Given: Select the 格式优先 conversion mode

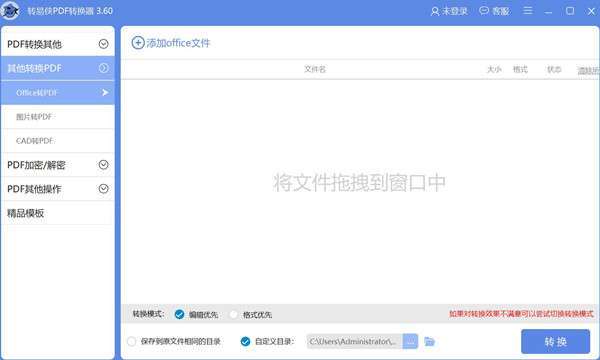Looking at the screenshot, I should (x=233, y=314).
